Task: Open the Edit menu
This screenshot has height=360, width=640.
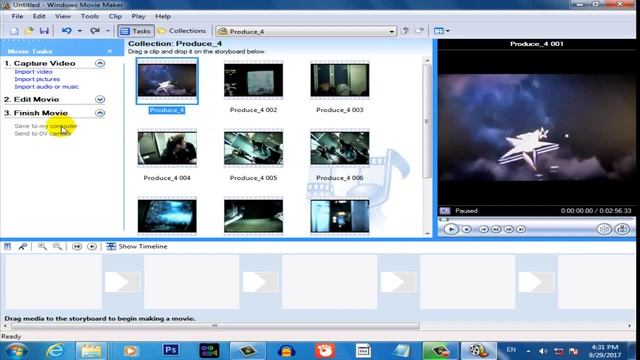Action: click(39, 16)
